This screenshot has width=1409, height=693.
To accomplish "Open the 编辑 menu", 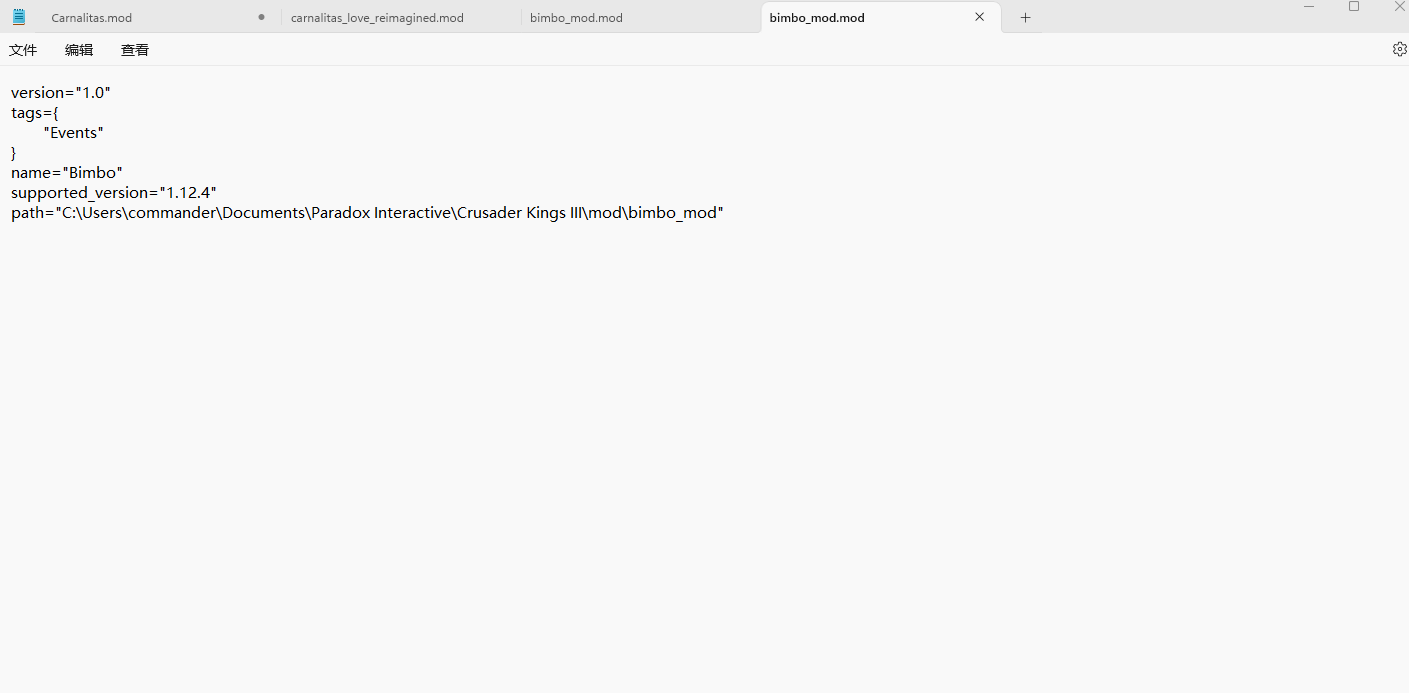I will point(79,50).
